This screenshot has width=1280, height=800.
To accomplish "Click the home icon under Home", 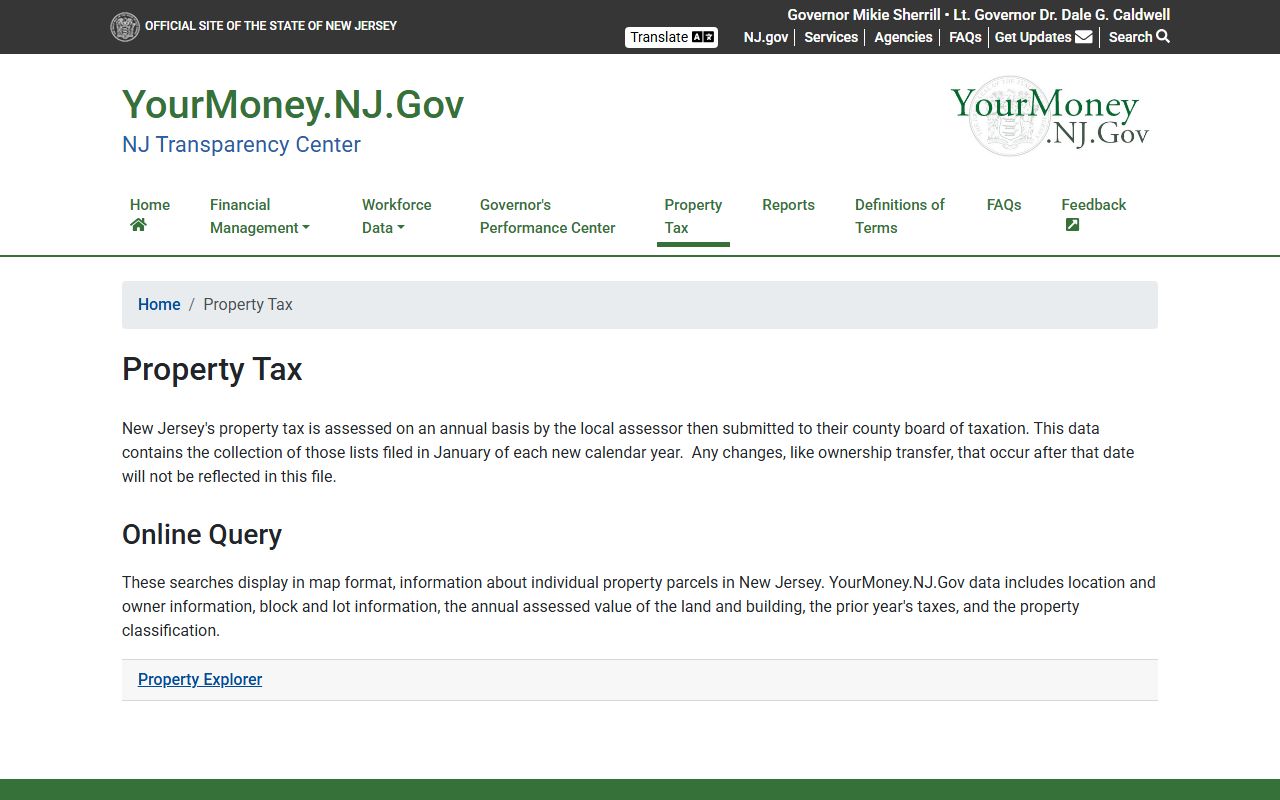I will point(138,225).
